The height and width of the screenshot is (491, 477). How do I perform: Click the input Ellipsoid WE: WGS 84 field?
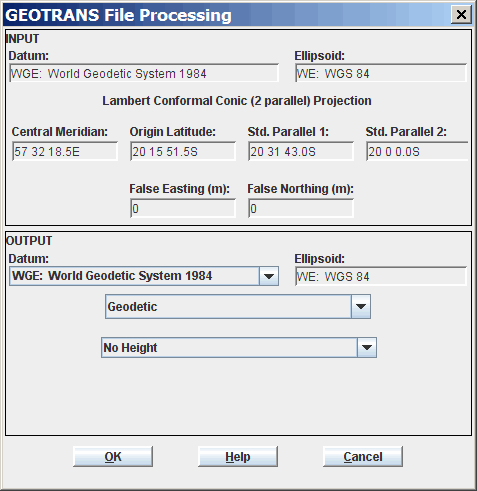[x=381, y=73]
